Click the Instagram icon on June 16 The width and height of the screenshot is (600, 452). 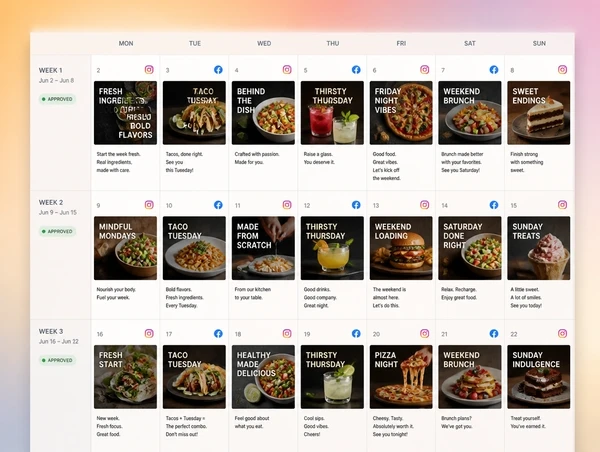click(149, 333)
